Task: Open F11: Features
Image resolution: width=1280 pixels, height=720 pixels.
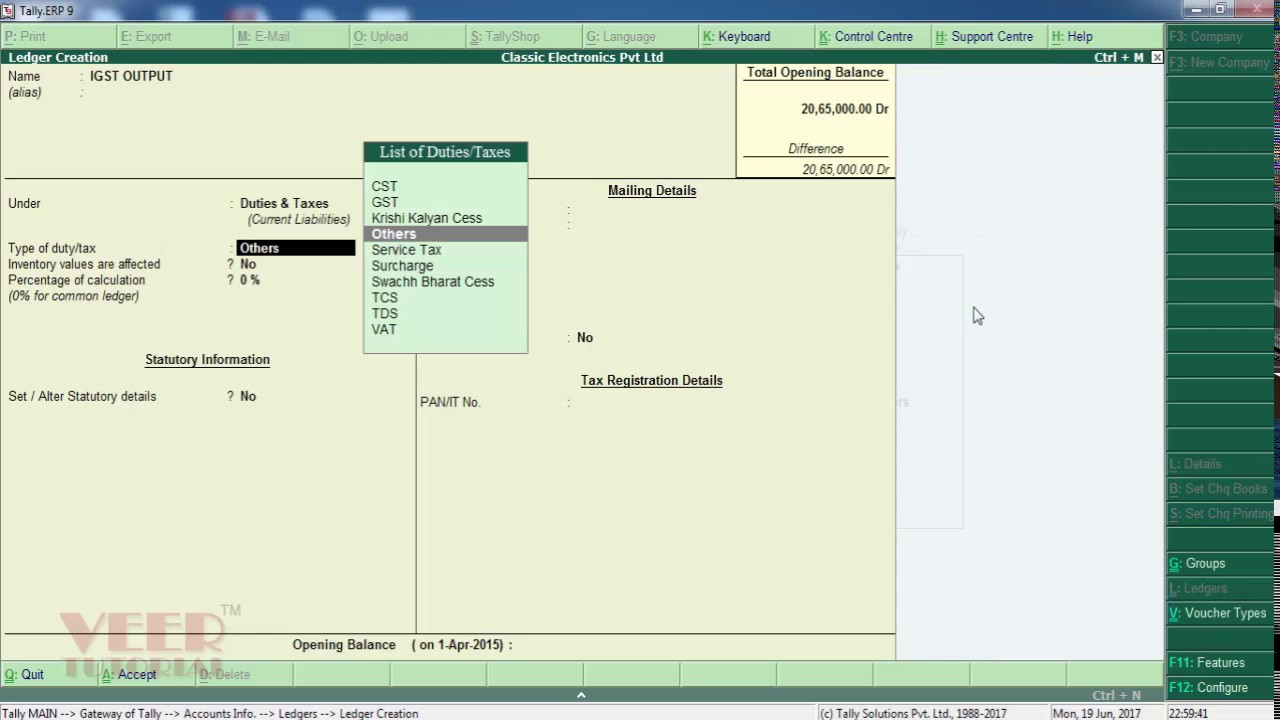Action: (1221, 663)
